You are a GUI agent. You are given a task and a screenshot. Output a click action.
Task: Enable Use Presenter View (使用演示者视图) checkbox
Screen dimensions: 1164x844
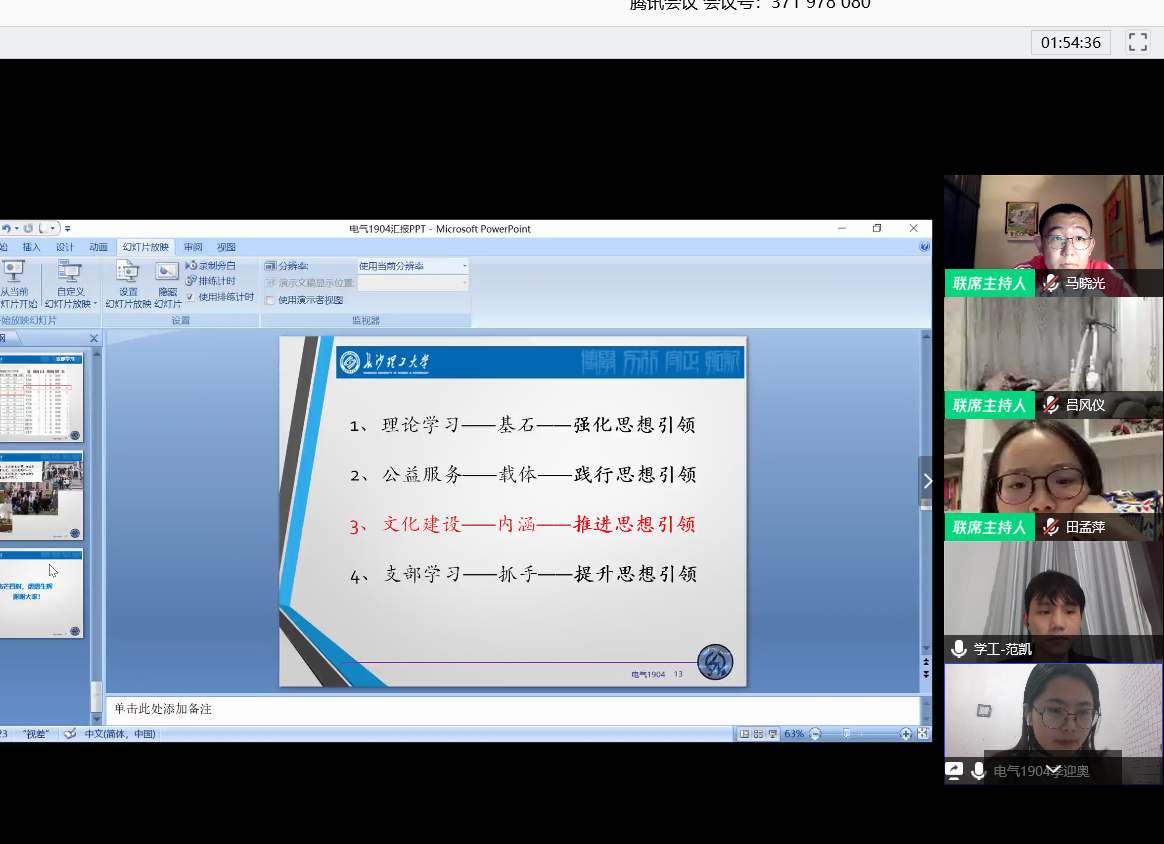pos(270,300)
